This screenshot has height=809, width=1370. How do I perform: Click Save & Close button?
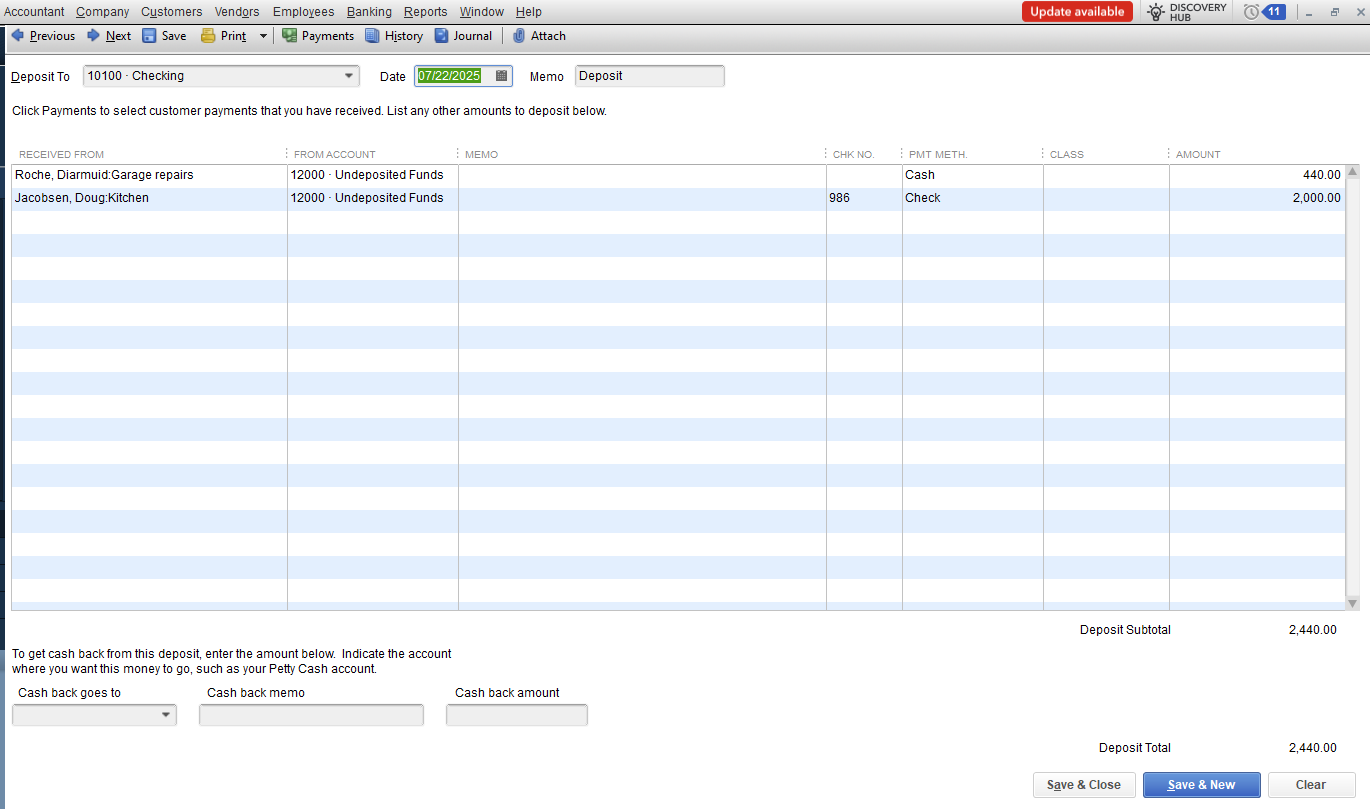[1084, 785]
